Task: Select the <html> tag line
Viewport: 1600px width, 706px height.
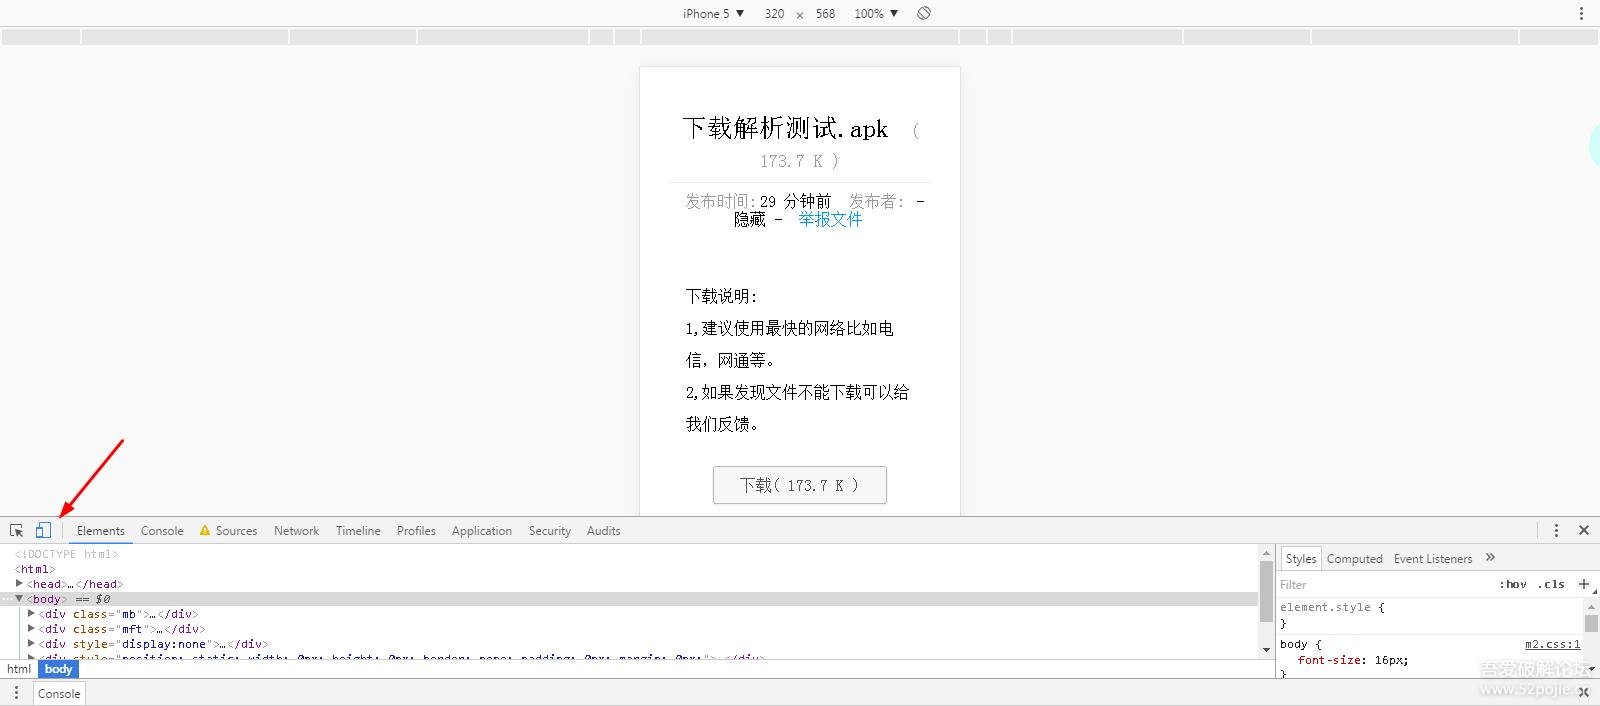Action: (x=35, y=569)
